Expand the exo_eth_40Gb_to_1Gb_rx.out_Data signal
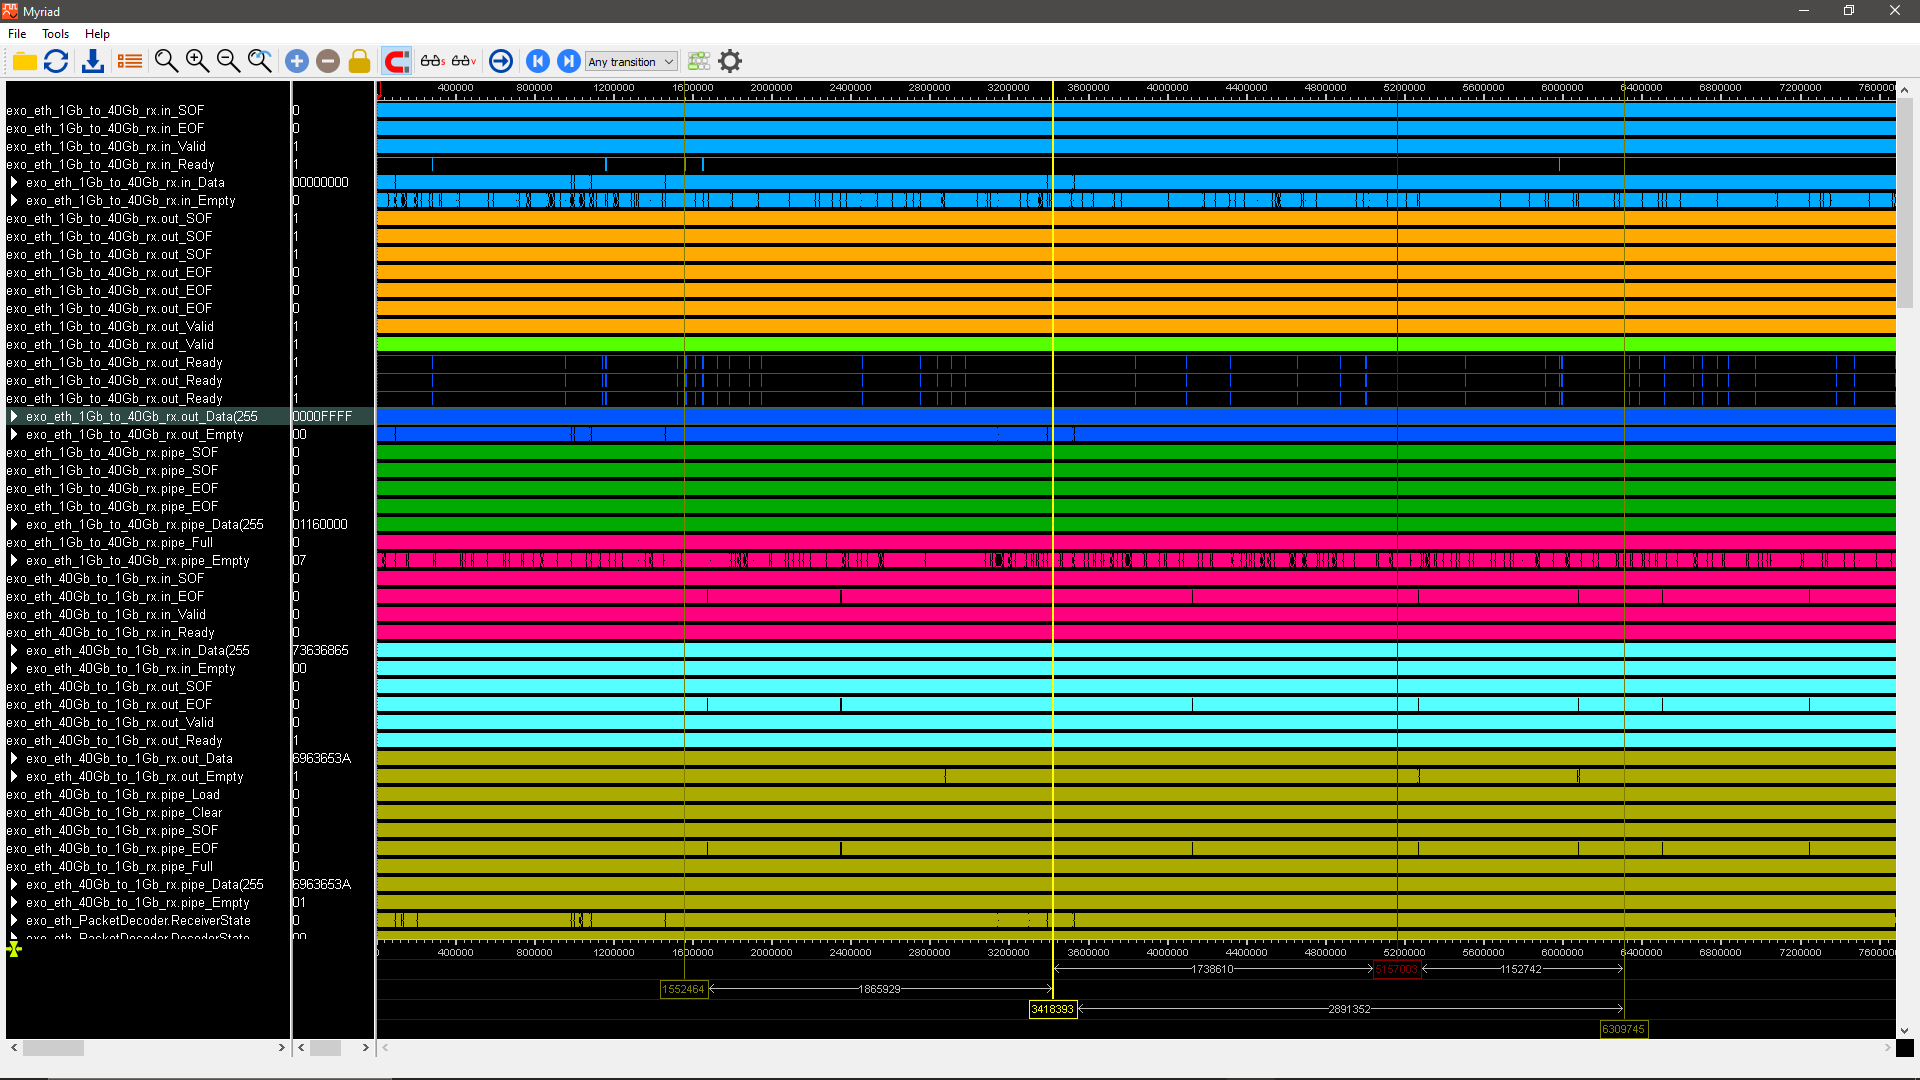Screen dimensions: 1920x1080 13,758
